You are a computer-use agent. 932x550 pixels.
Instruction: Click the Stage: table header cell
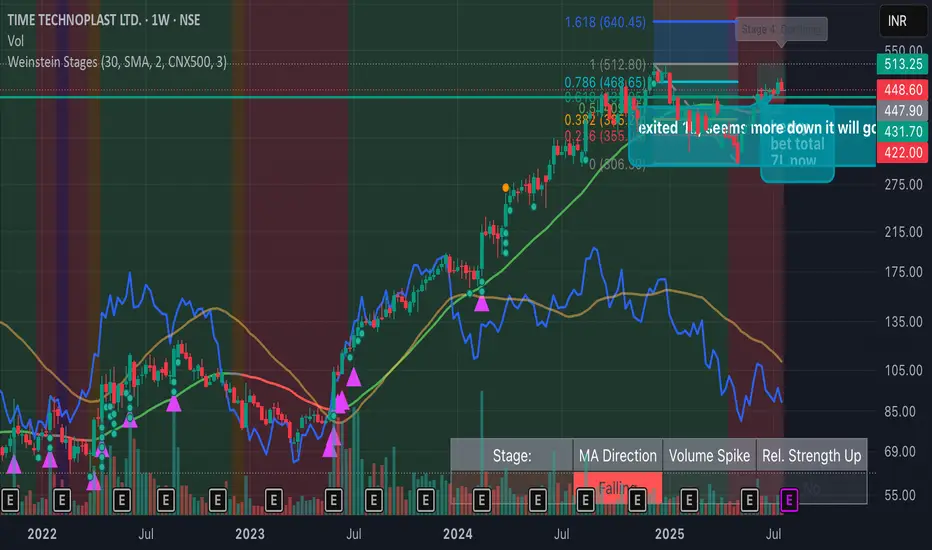pos(512,456)
